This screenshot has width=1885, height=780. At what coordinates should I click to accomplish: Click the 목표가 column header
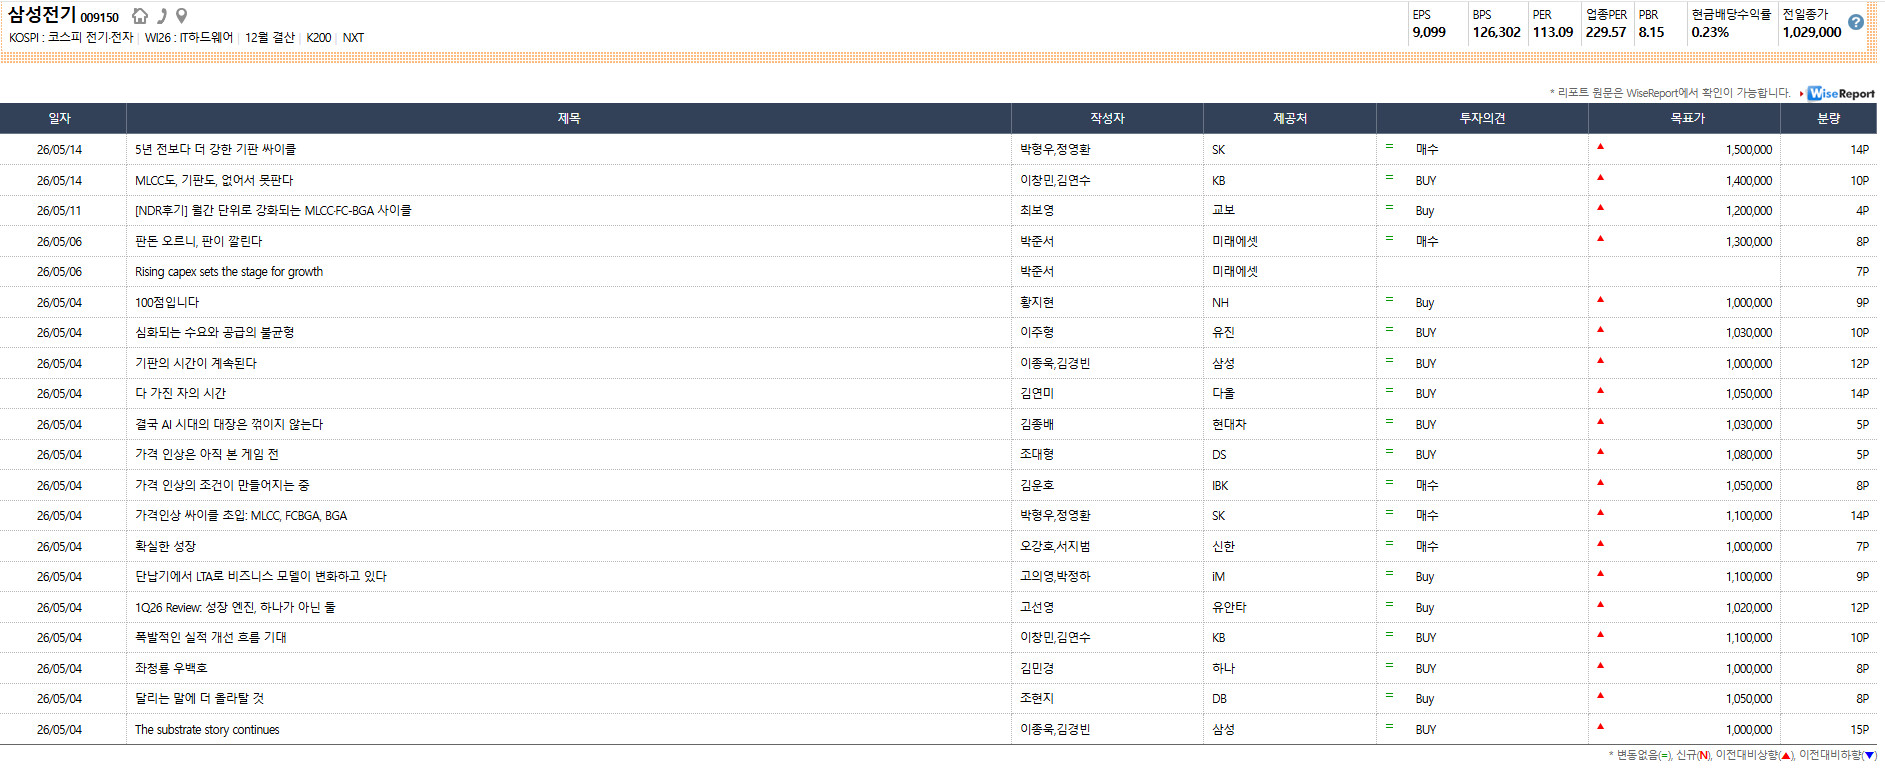pos(1687,118)
